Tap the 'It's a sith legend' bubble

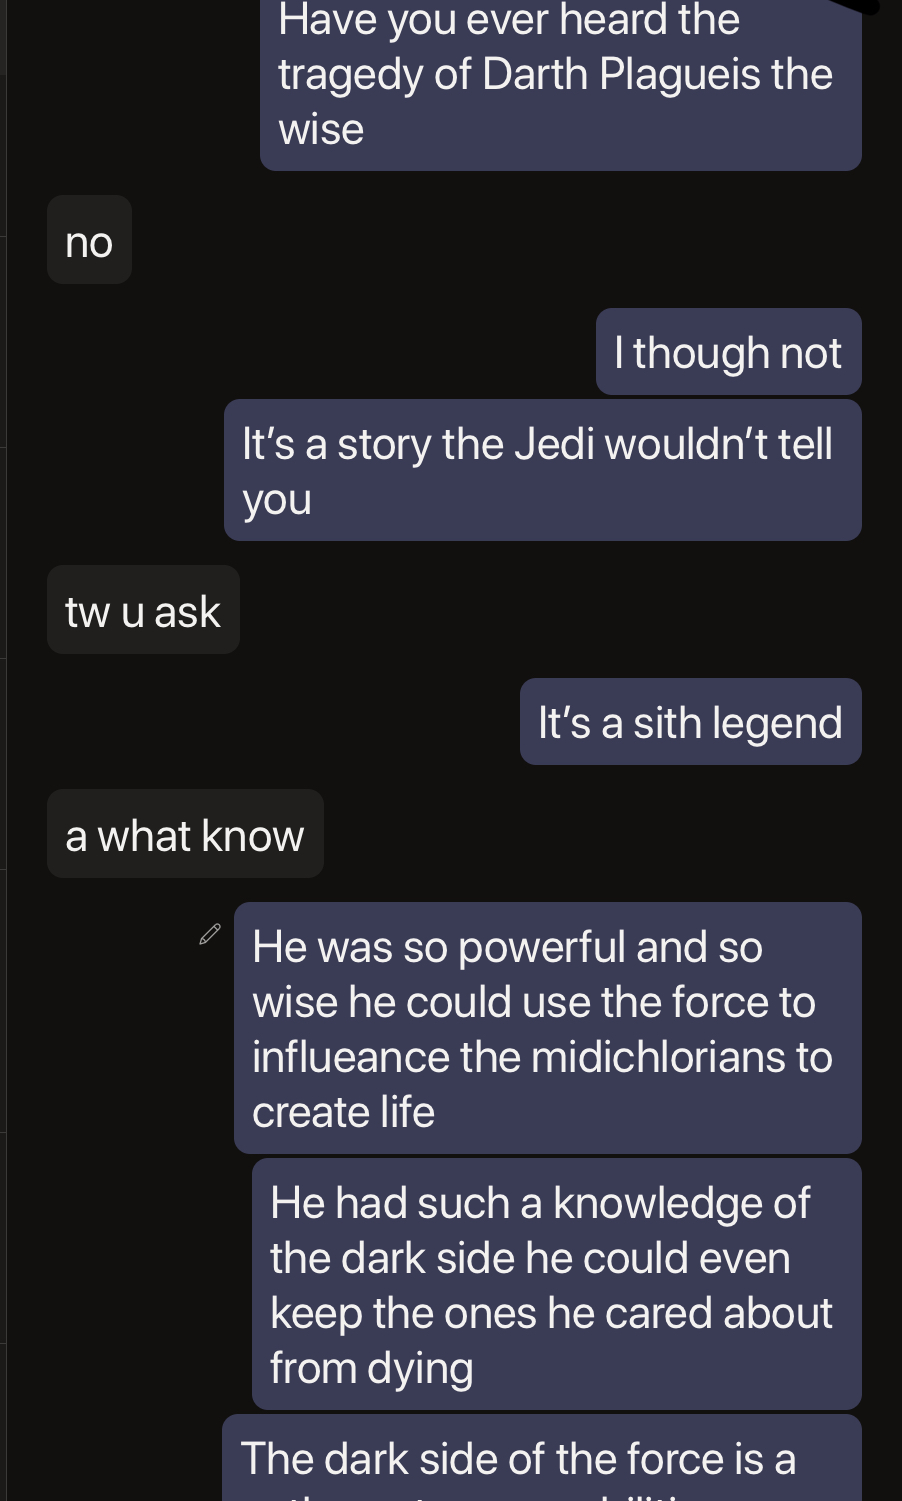coord(690,722)
